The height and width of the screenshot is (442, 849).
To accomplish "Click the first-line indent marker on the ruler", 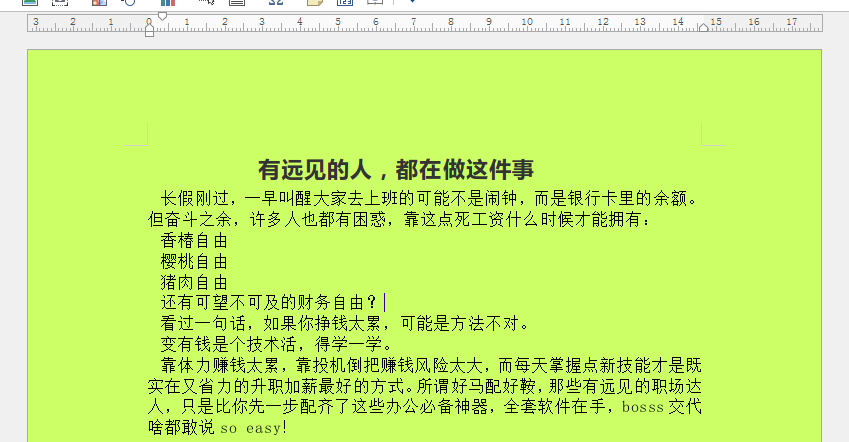I will pos(162,17).
